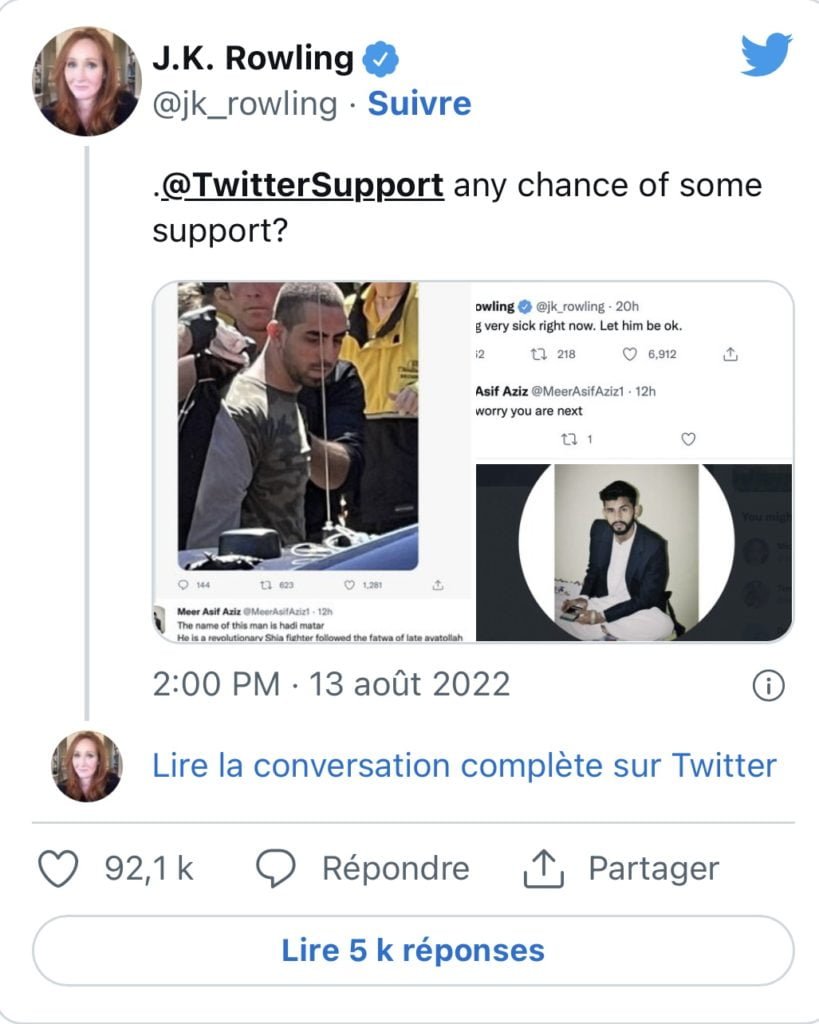Open J.K. Rowling's profile picture at top

click(87, 81)
